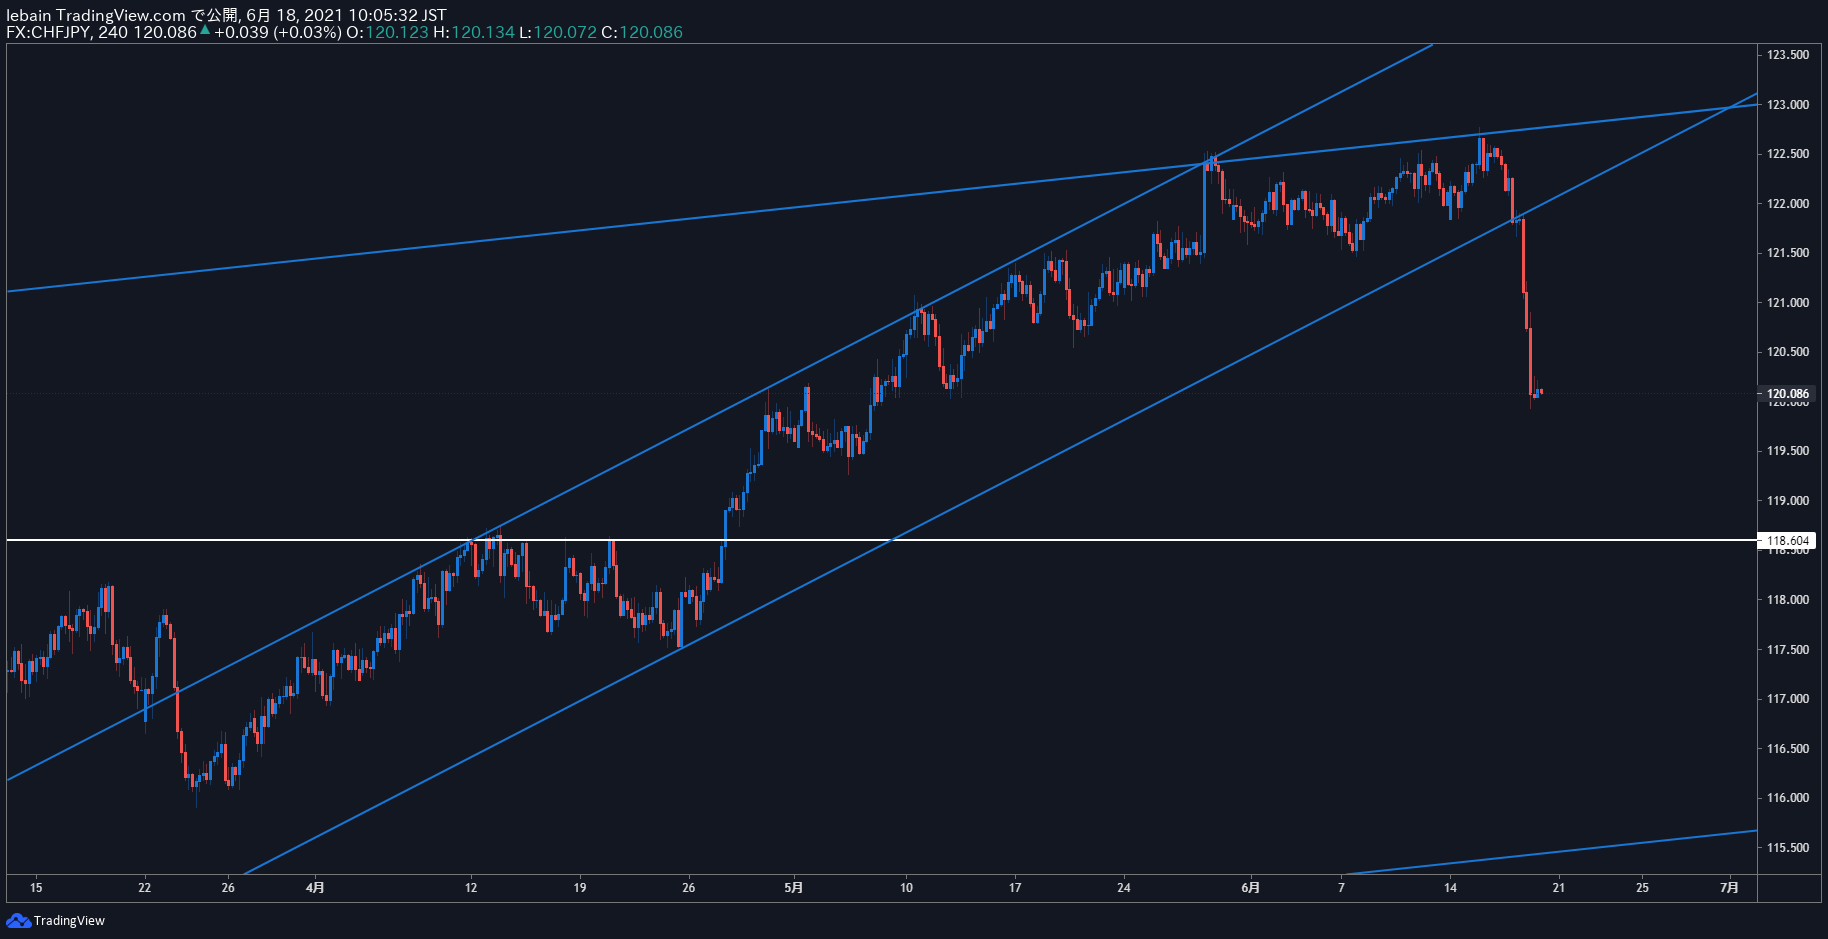Click the 15 date label on the time axis
This screenshot has width=1828, height=939.
[36, 888]
